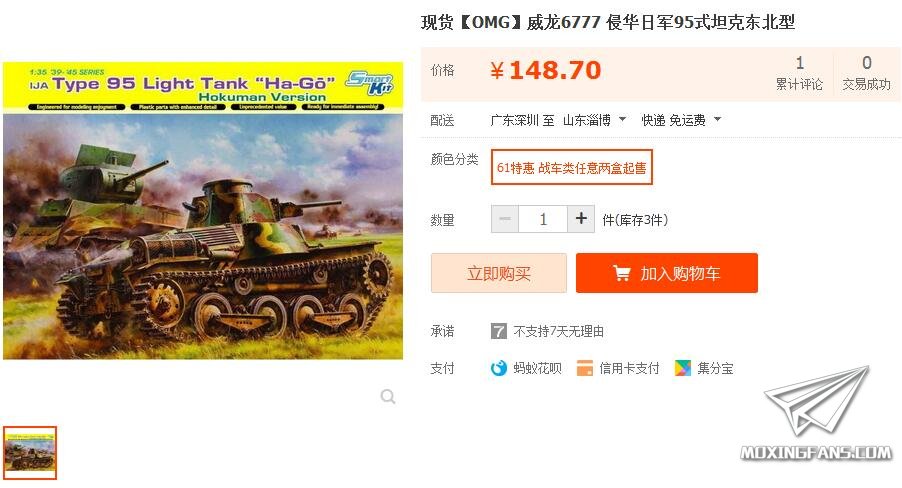Click the magnifier zoom icon under product image
This screenshot has width=902, height=488.
click(x=388, y=396)
